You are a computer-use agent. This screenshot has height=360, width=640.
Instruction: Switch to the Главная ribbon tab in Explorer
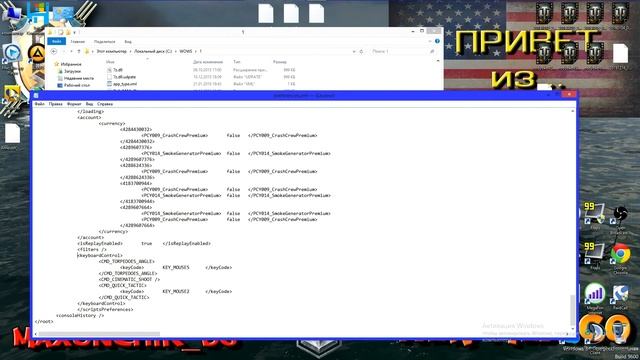pyautogui.click(x=78, y=42)
